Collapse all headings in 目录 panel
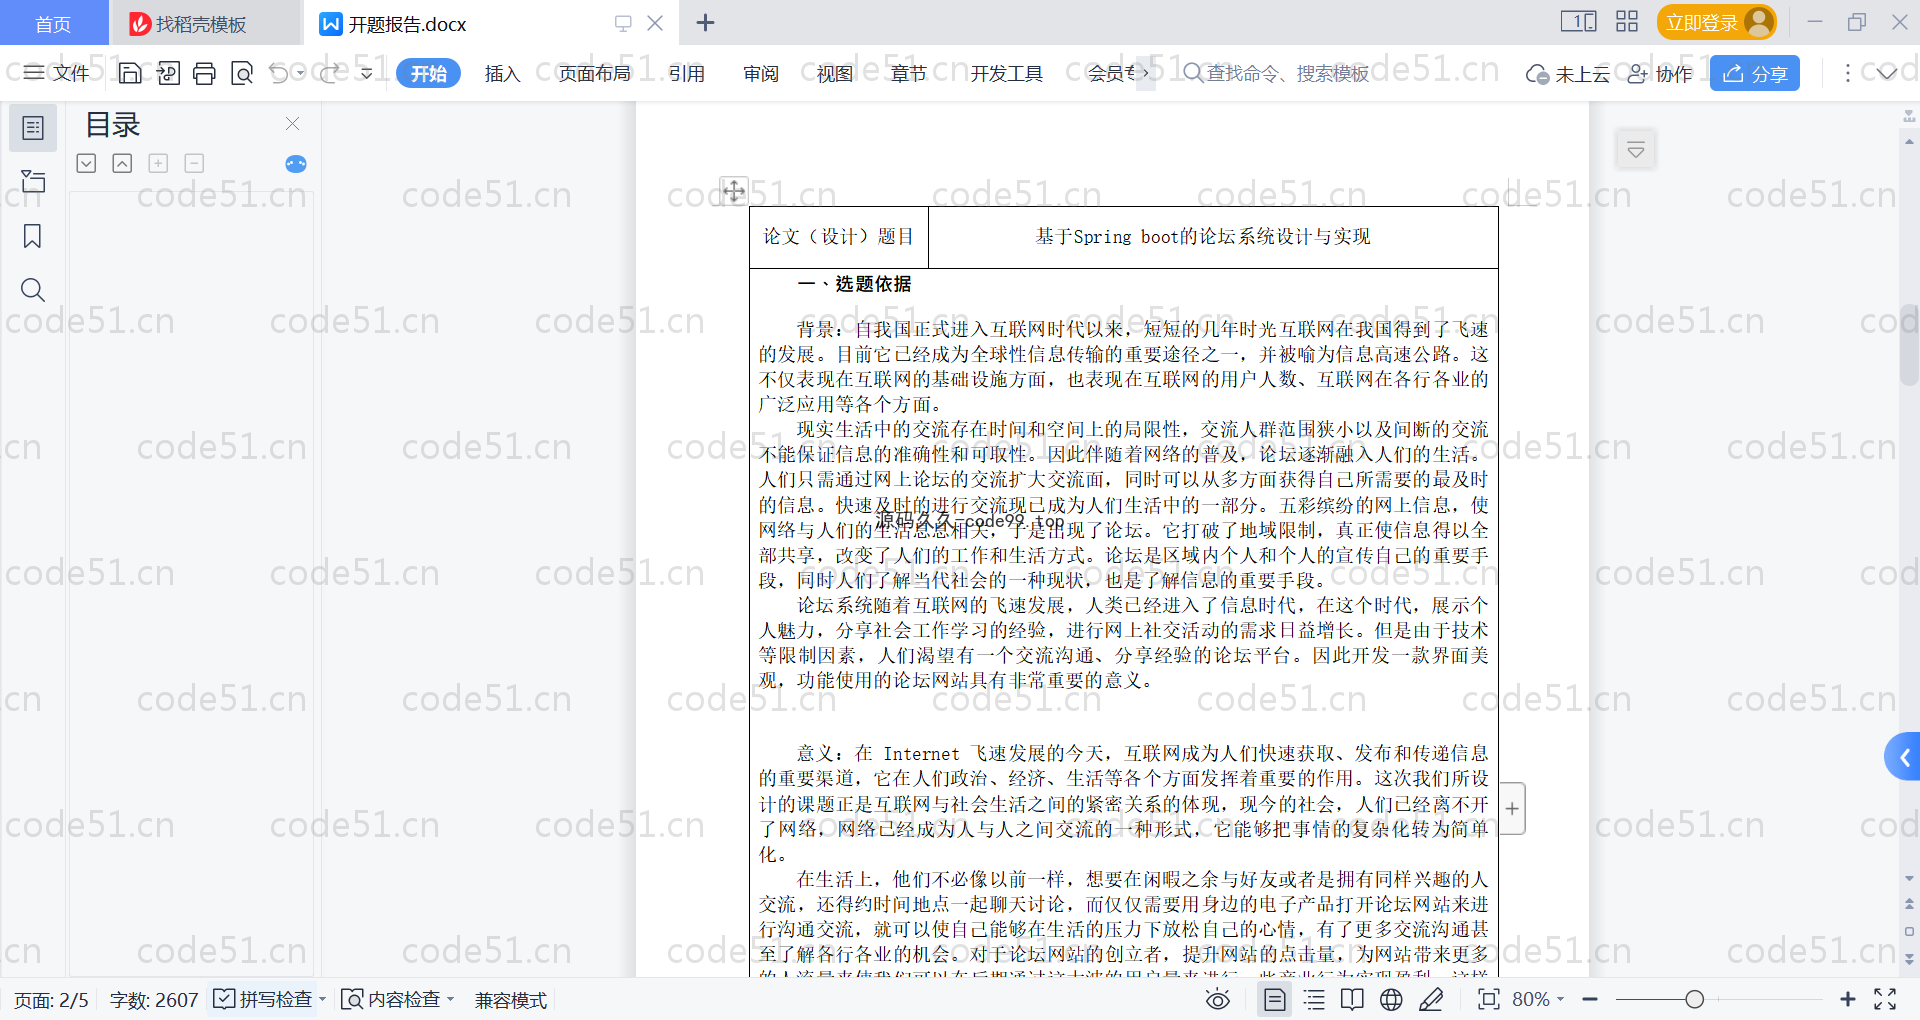This screenshot has height=1020, width=1920. (x=122, y=163)
